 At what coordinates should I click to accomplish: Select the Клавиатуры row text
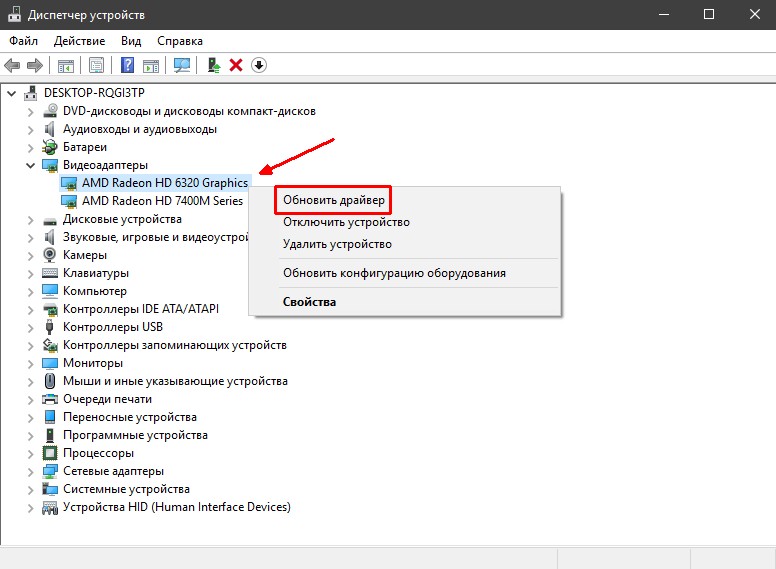pos(96,273)
